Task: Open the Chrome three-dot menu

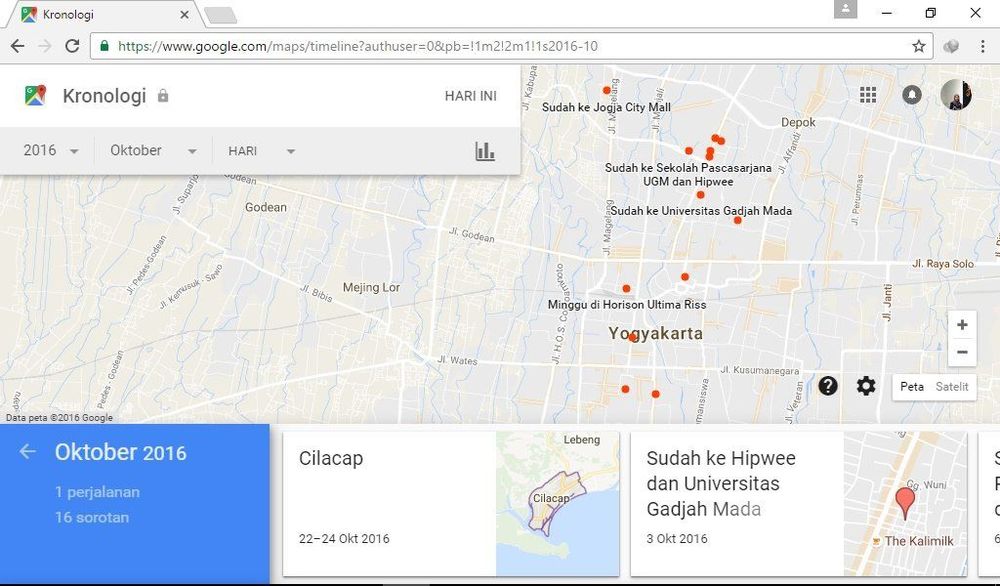Action: coord(982,46)
